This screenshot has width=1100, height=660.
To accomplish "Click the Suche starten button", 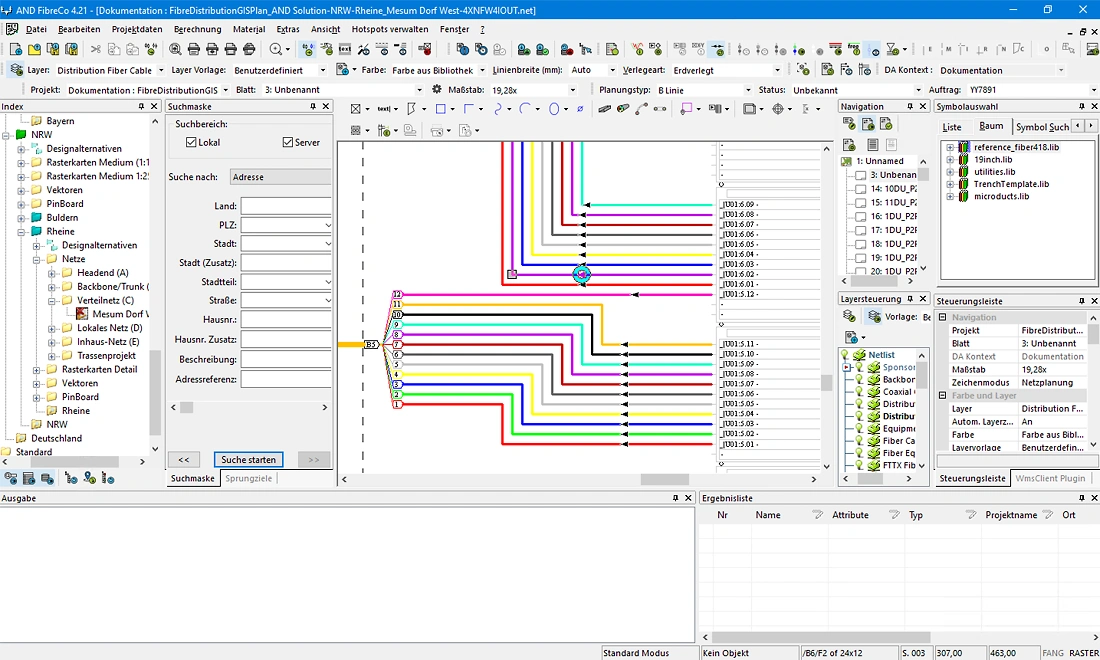I will click(248, 459).
